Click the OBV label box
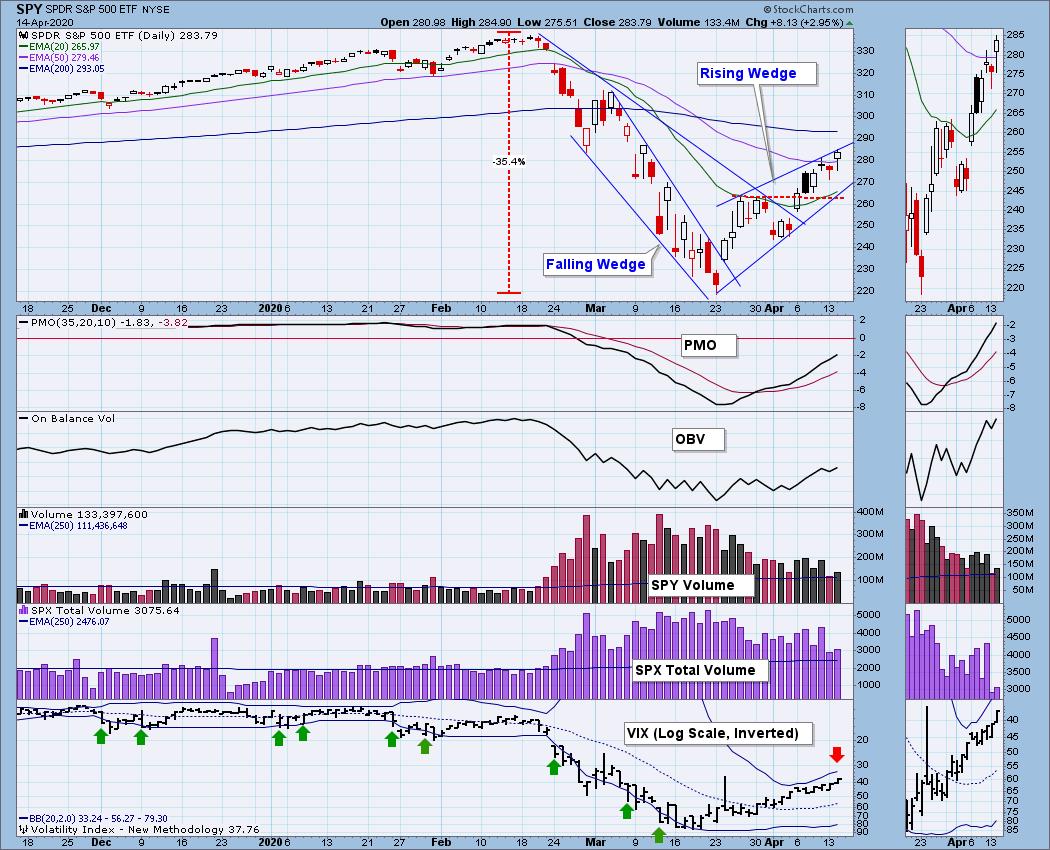 [698, 439]
